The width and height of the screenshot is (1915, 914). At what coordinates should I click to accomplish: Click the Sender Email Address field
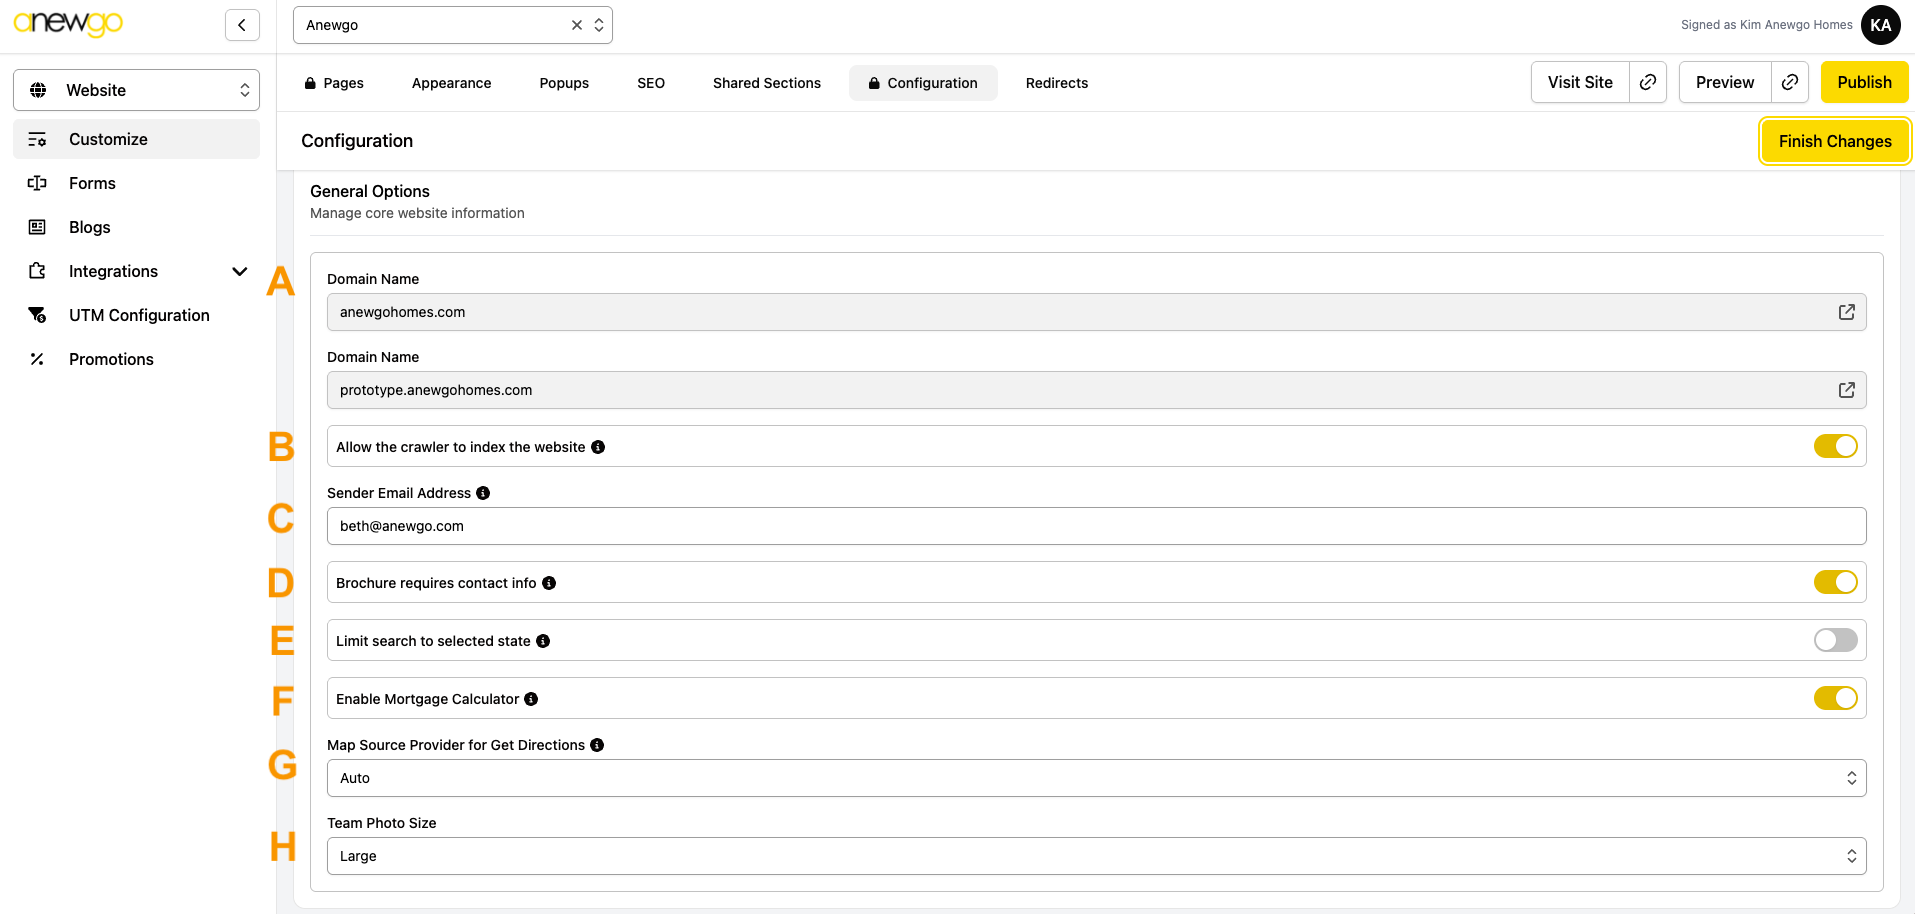[x=1095, y=526]
